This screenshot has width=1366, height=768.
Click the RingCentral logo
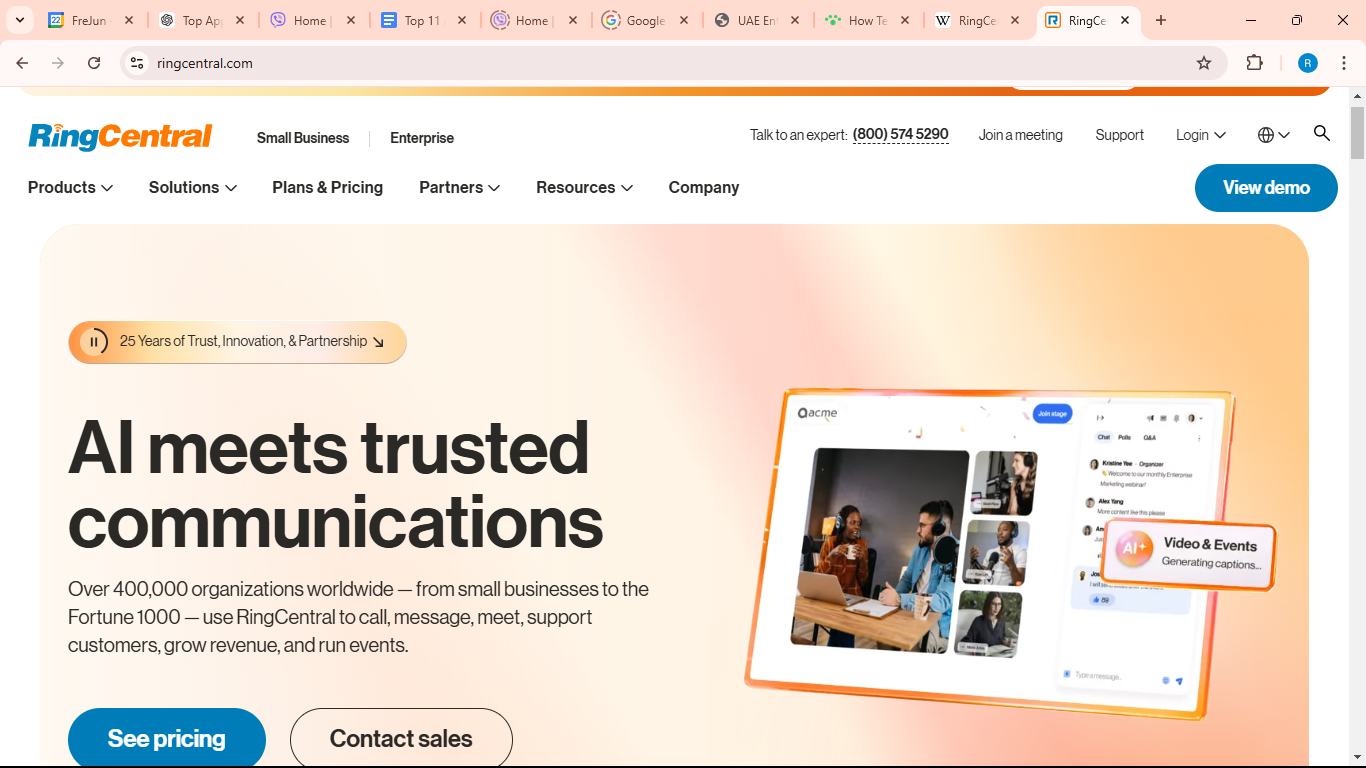[119, 136]
